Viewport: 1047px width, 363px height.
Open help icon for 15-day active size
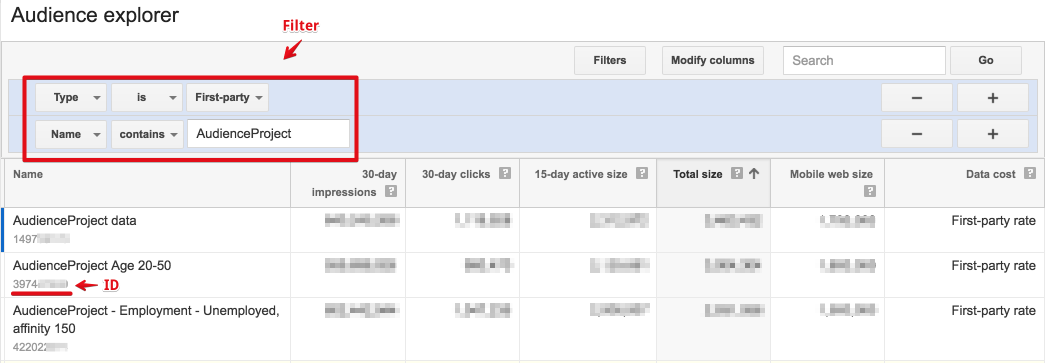642,173
